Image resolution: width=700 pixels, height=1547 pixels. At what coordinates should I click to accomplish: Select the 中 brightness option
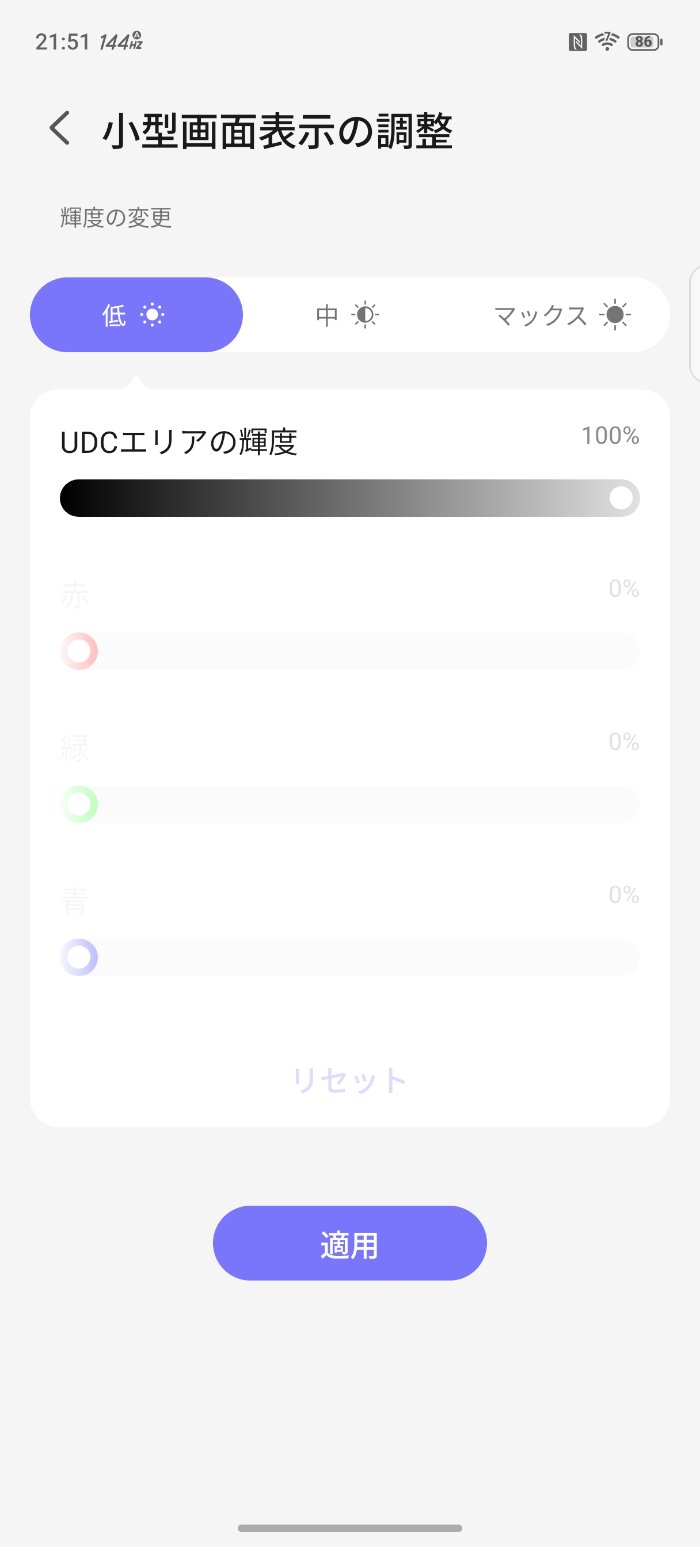point(347,315)
